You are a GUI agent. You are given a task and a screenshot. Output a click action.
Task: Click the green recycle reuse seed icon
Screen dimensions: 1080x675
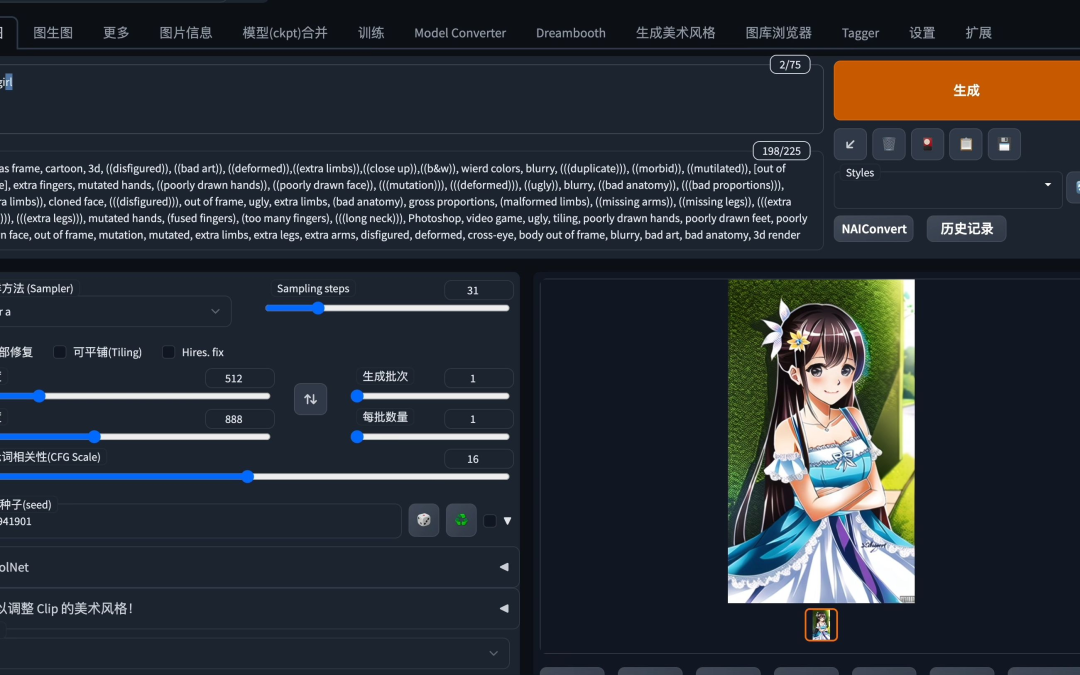point(461,520)
